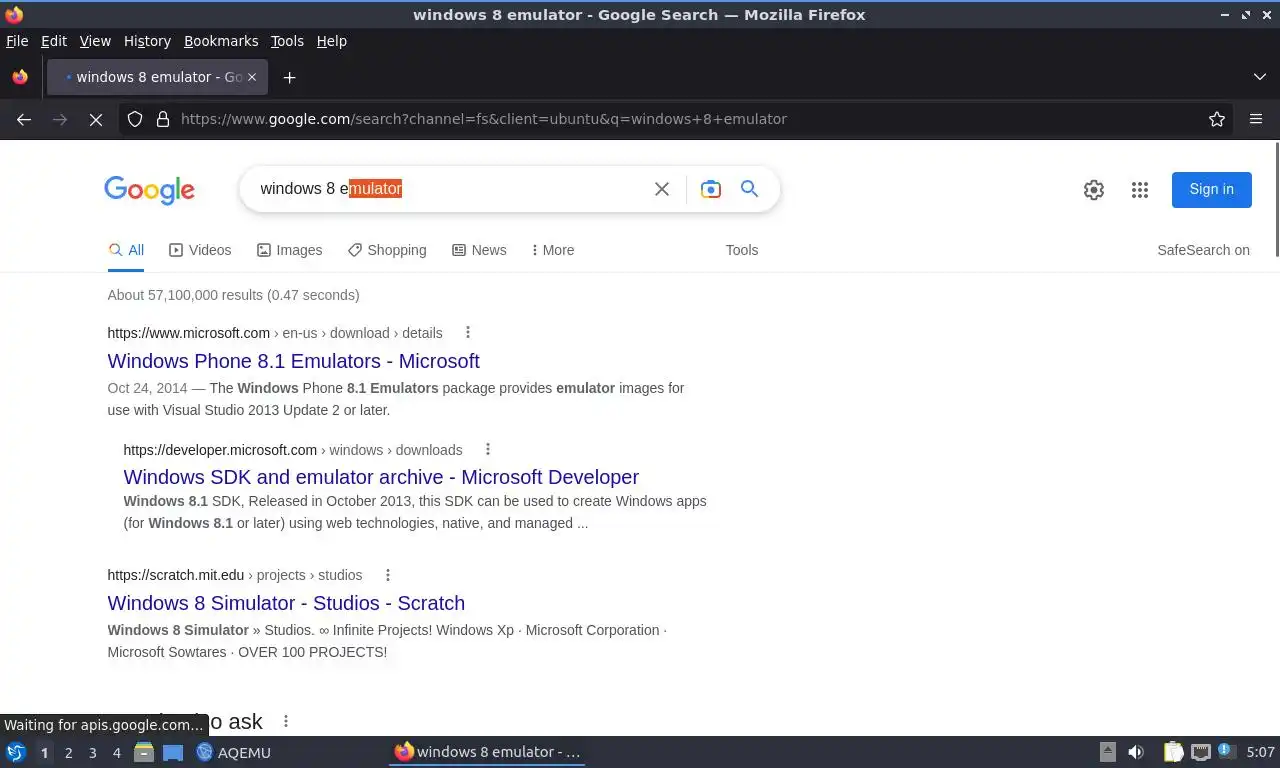
Task: Click the site security padlock icon
Action: coord(163,119)
